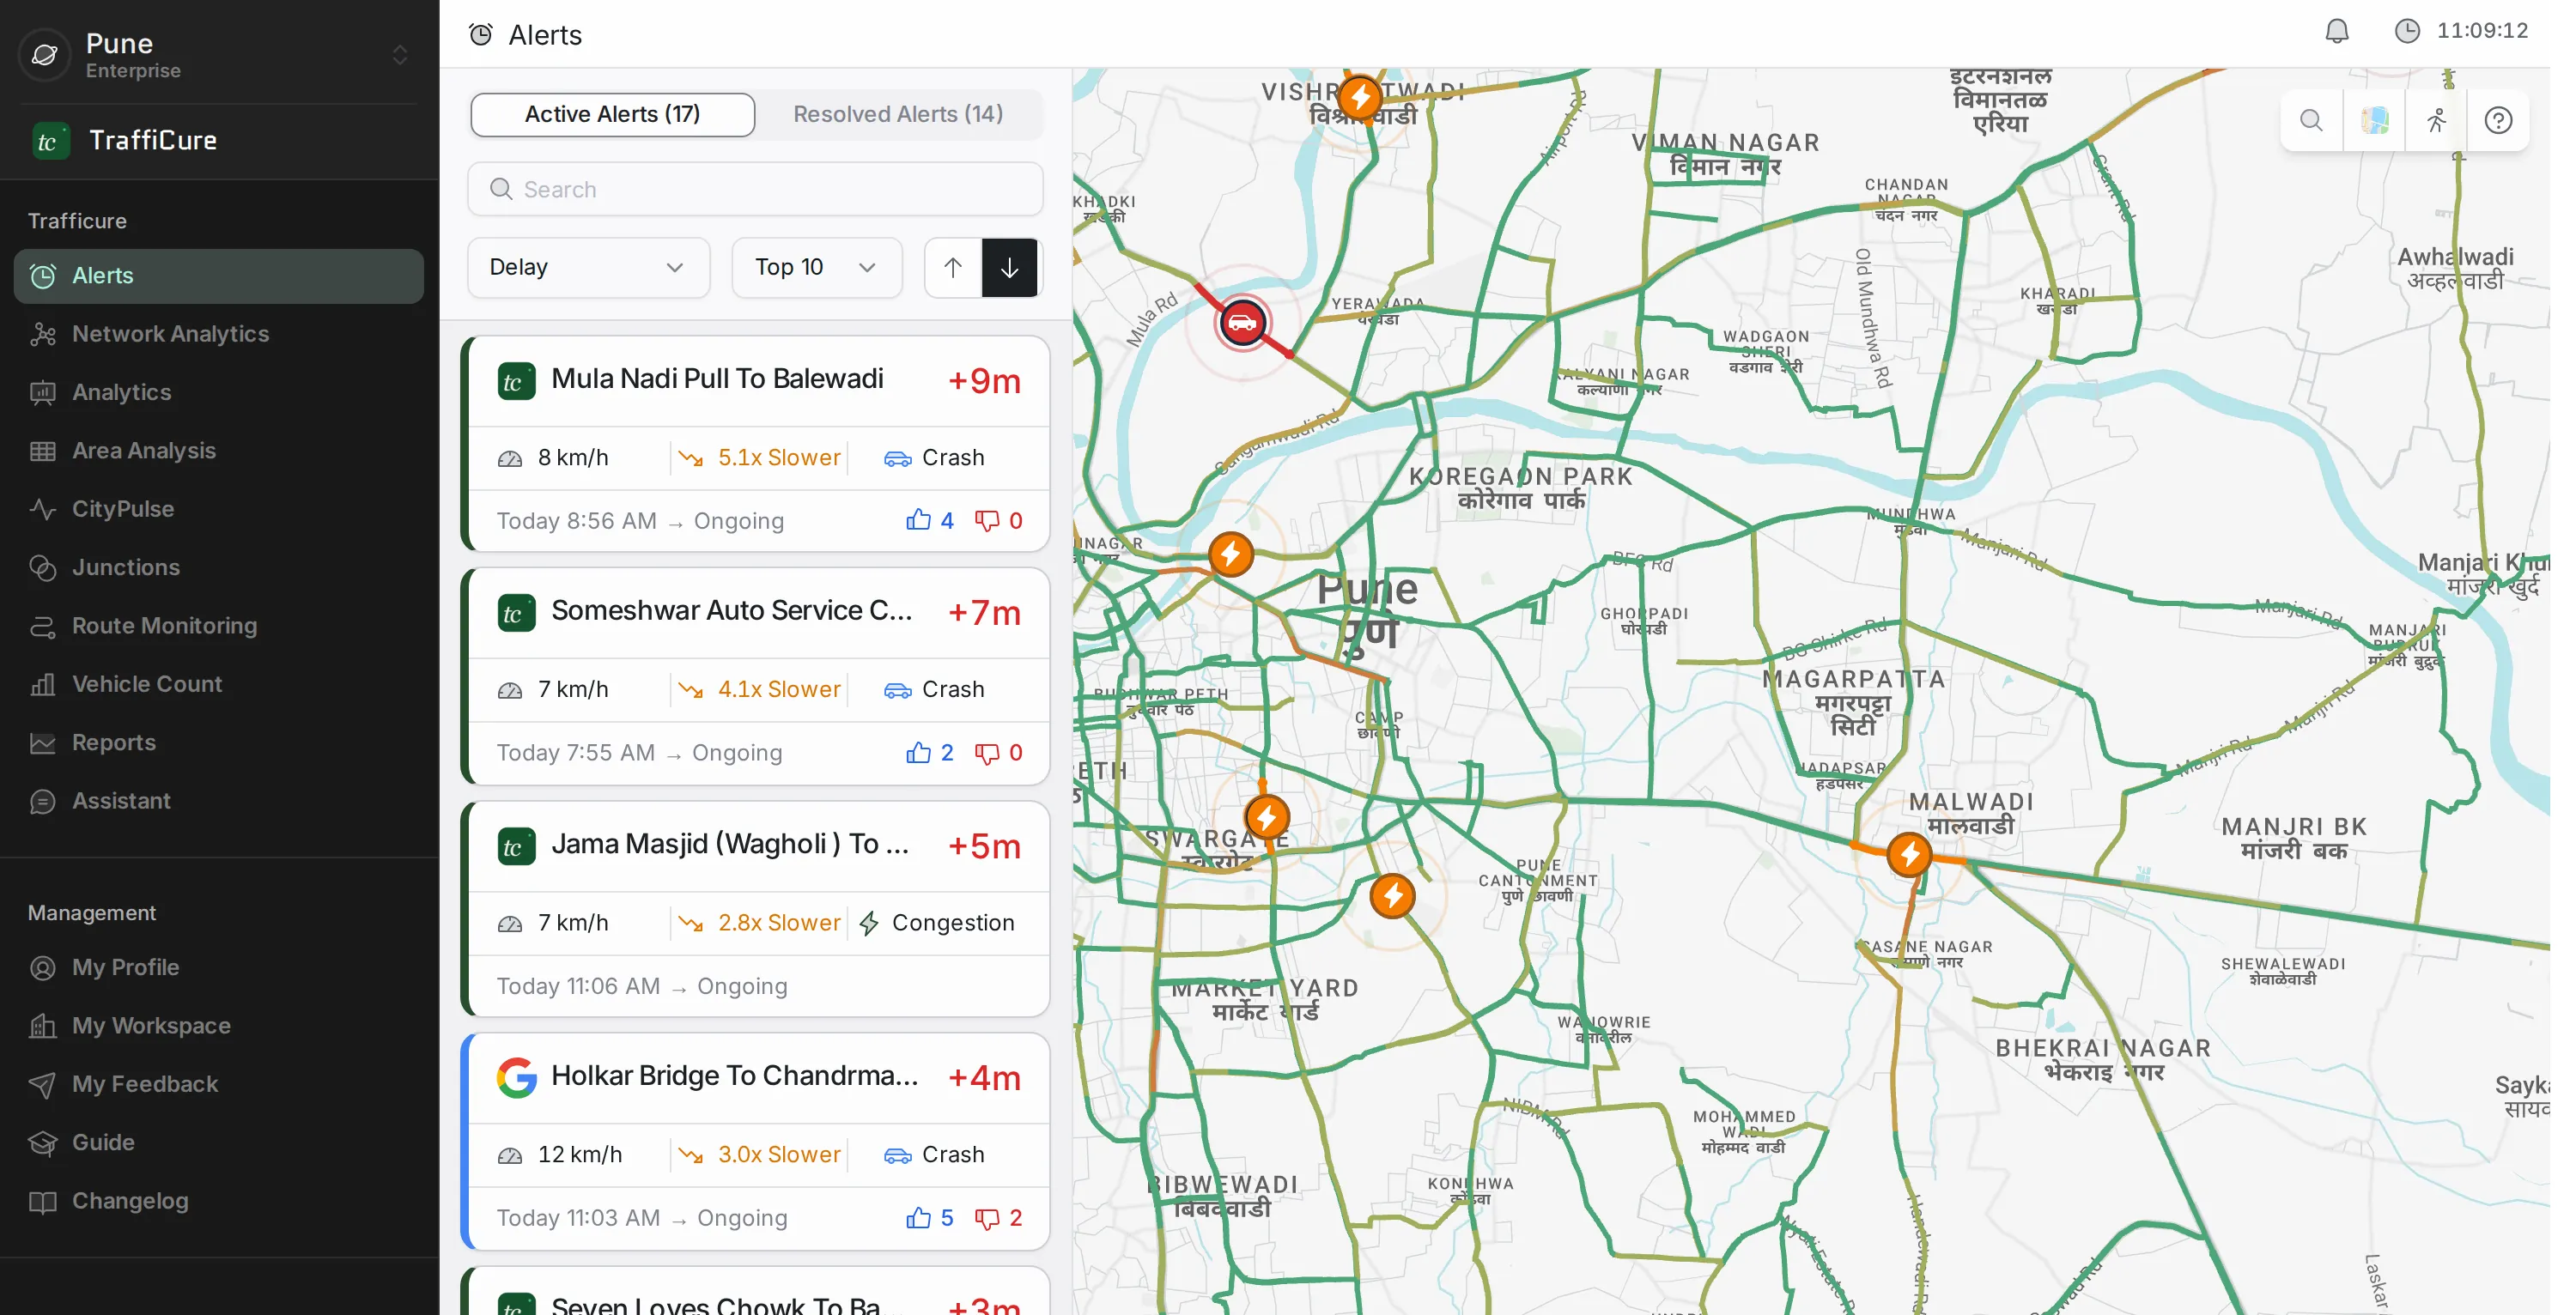Click the TraffiCure logo icon
2576x1315 pixels.
pos(50,140)
